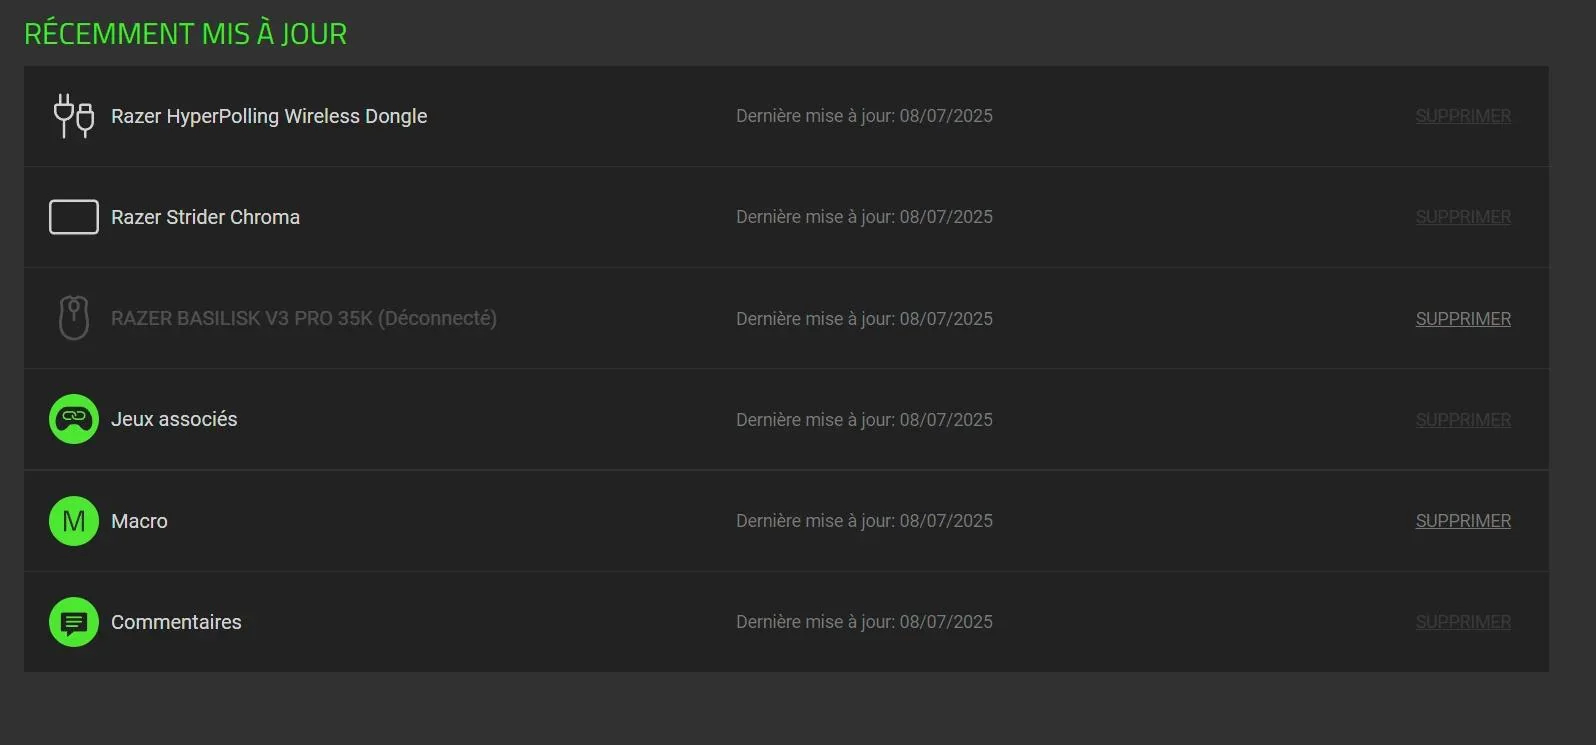Select the Razer HyperPolling Wireless Dongle name

[x=269, y=116]
